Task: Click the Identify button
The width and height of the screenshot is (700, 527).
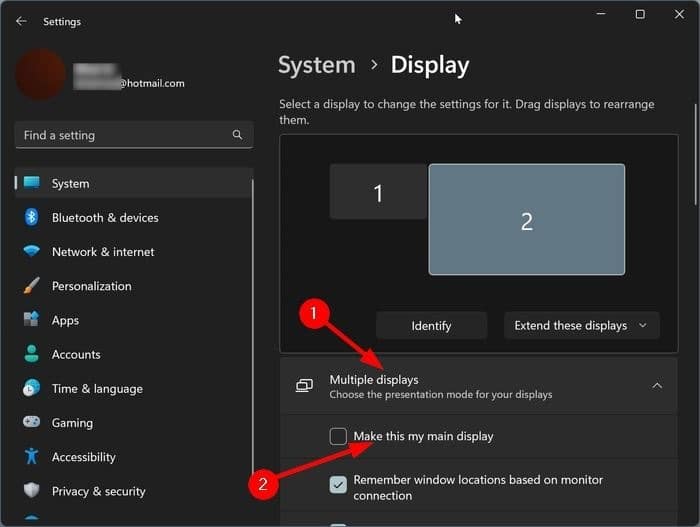Action: tap(431, 326)
